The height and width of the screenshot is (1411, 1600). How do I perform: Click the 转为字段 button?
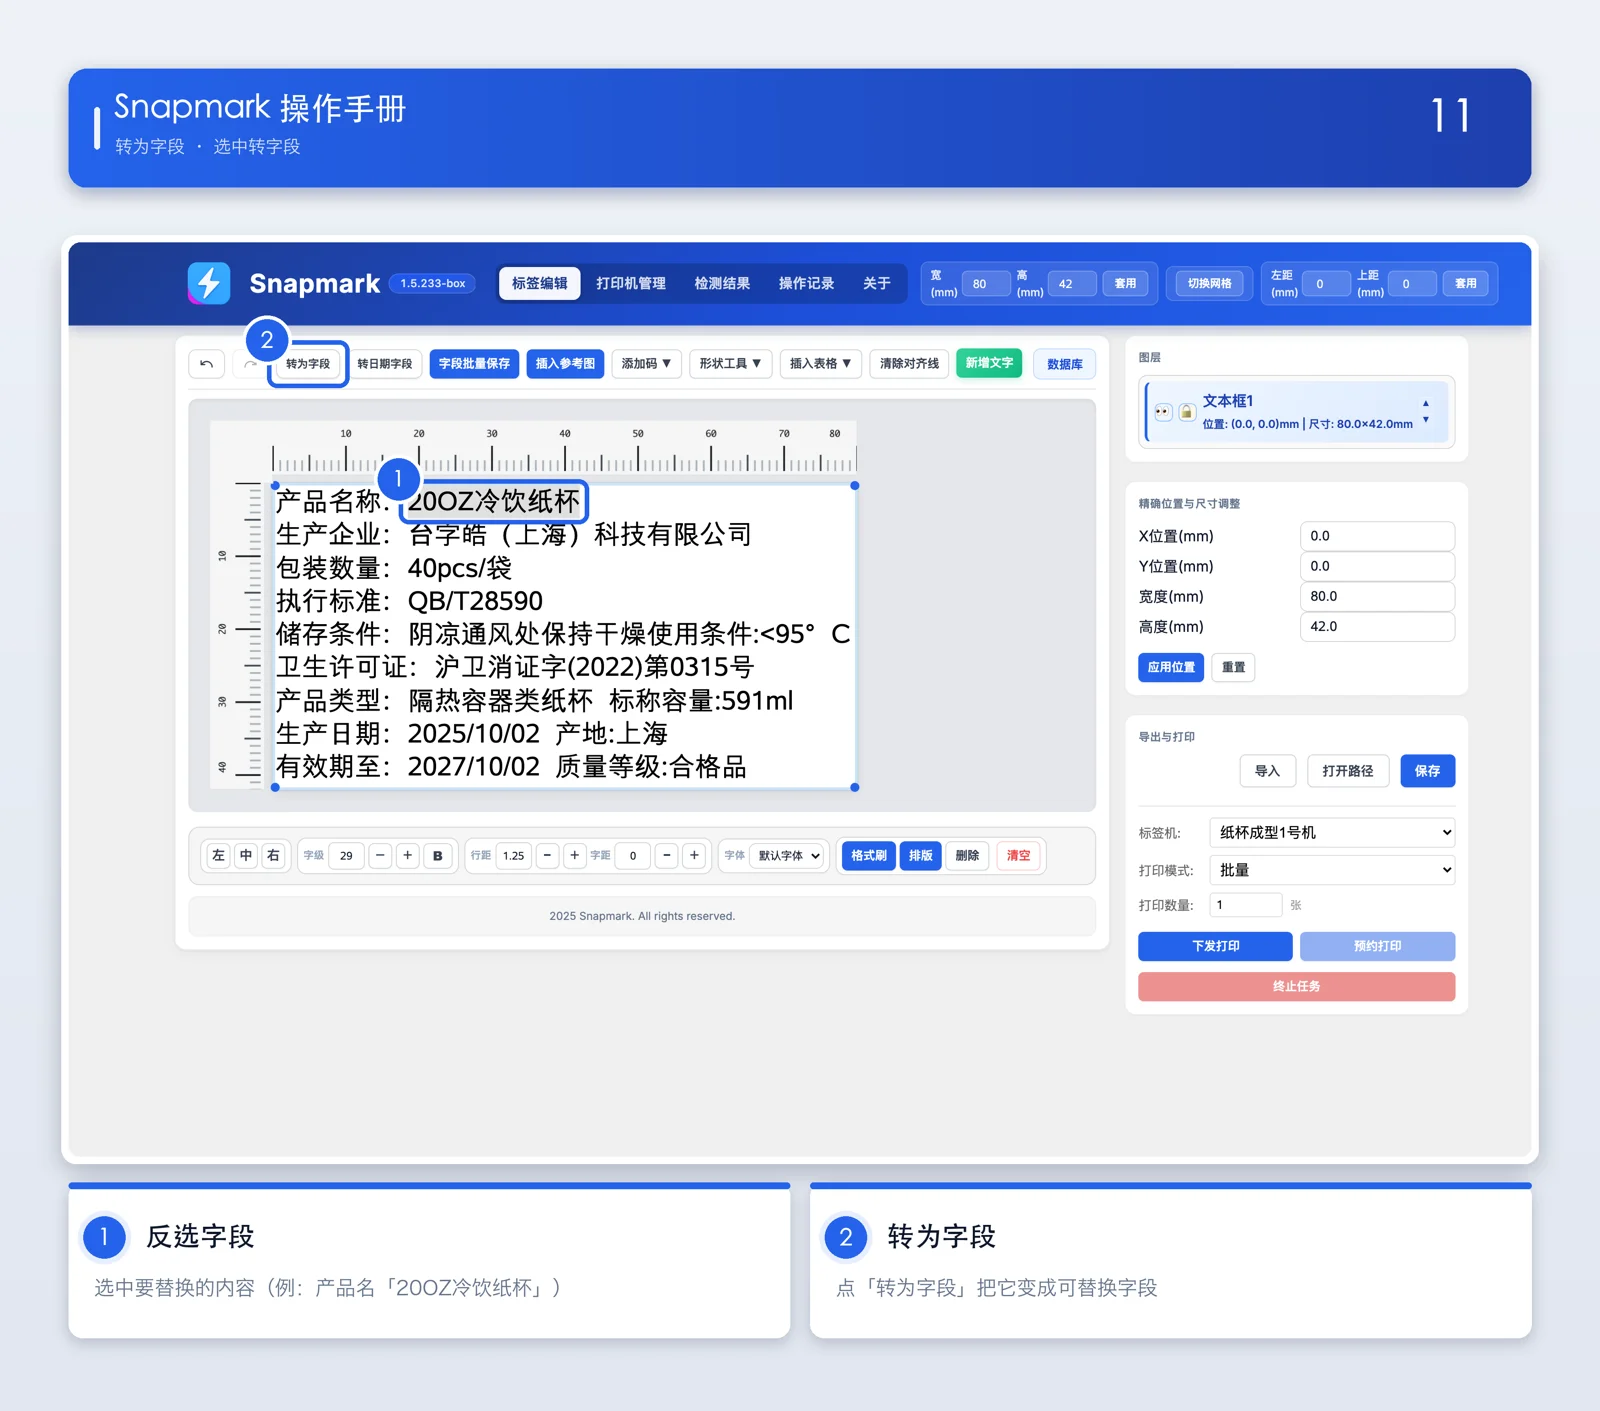tap(308, 364)
